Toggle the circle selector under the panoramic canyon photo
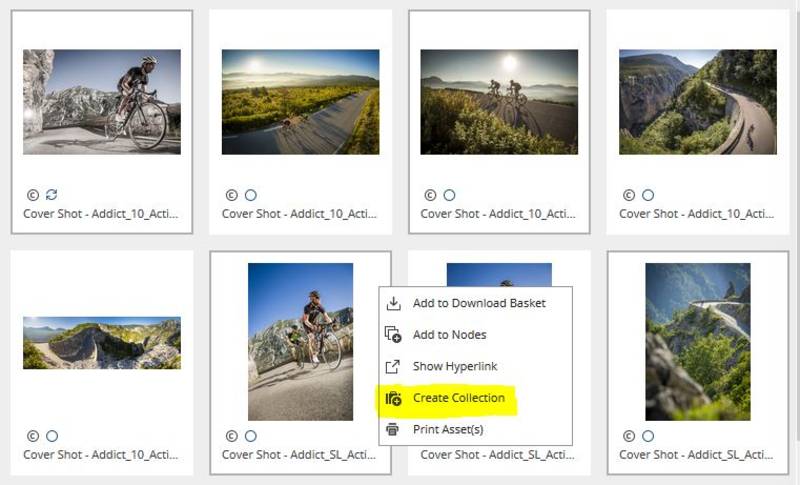800x485 pixels. [x=52, y=436]
